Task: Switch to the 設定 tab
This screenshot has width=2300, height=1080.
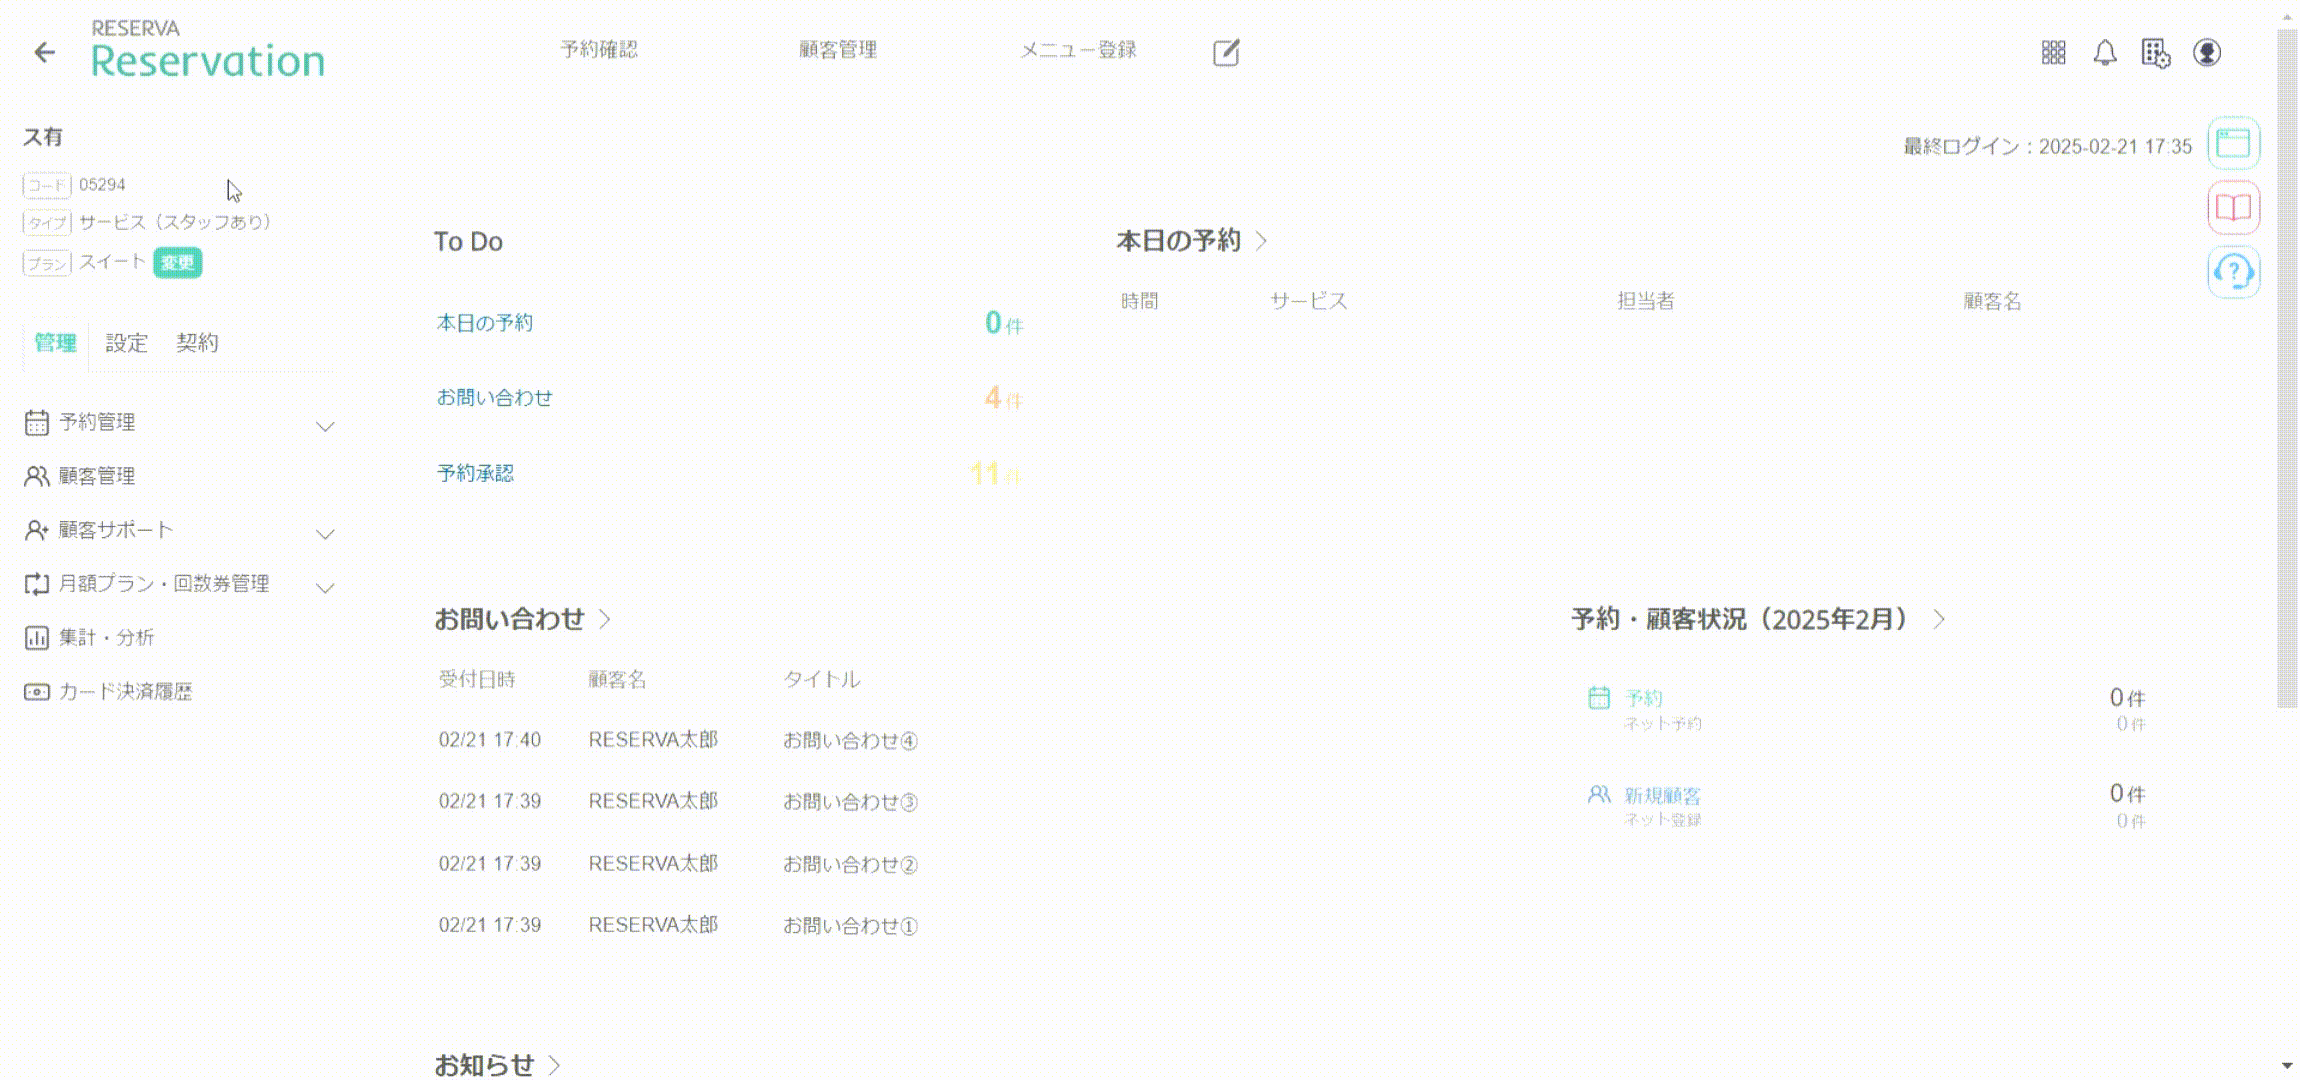Action: pyautogui.click(x=126, y=343)
